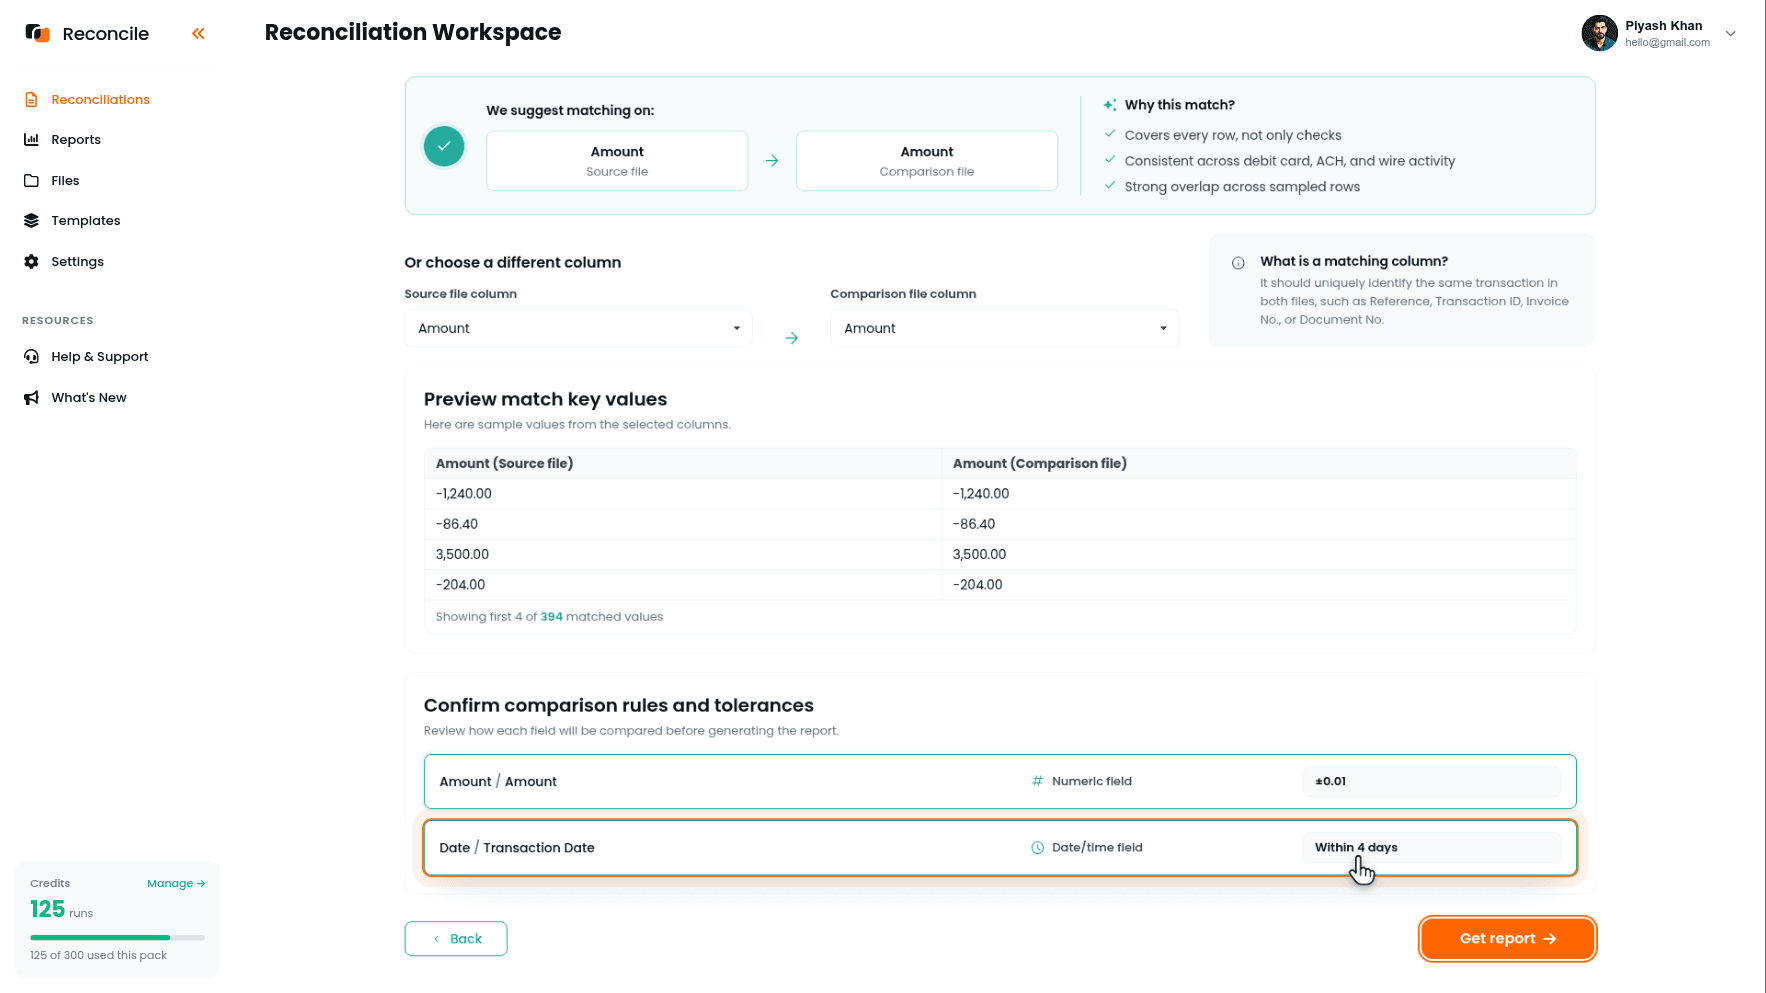Collapse sidebar with double chevron icon
This screenshot has height=993, width=1766.
(x=198, y=34)
